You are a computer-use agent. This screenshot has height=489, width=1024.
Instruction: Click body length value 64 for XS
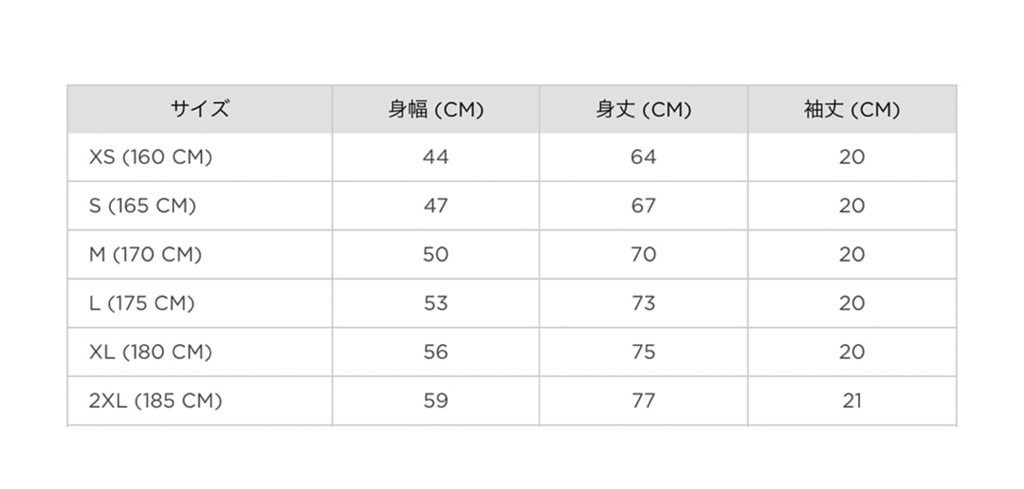[644, 157]
